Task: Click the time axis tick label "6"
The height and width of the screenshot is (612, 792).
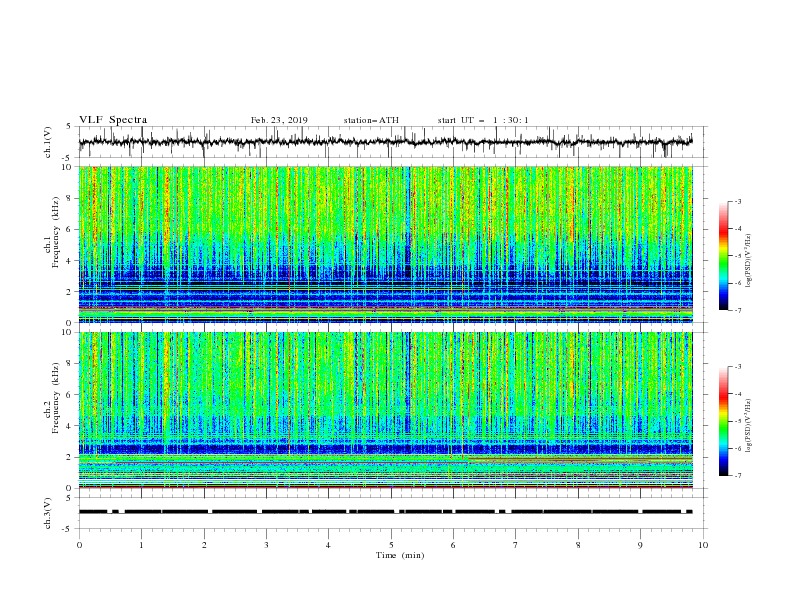Action: click(x=453, y=545)
